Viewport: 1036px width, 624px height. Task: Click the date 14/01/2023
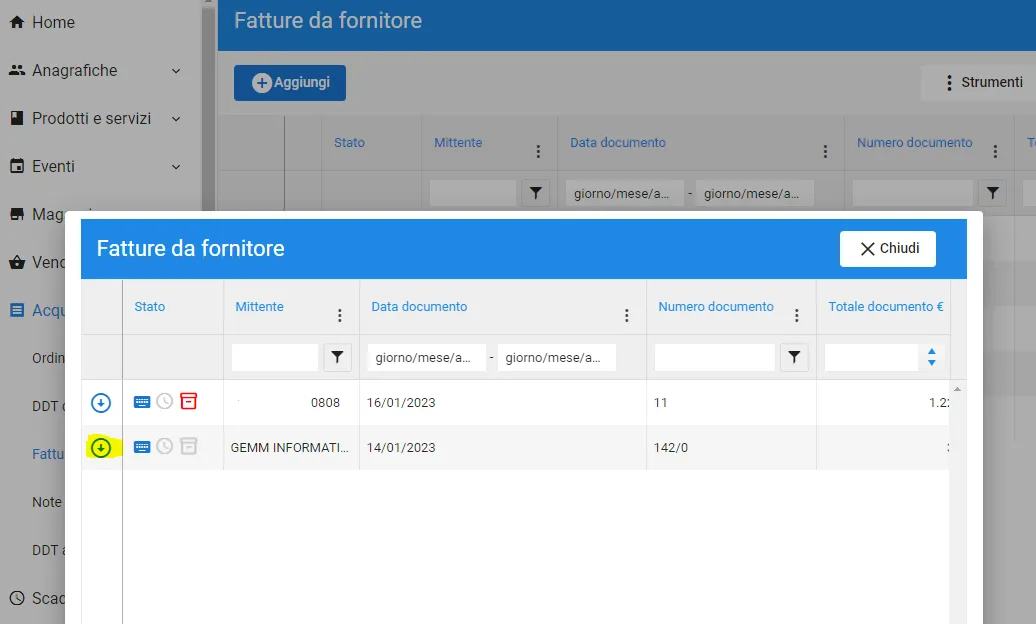click(401, 448)
